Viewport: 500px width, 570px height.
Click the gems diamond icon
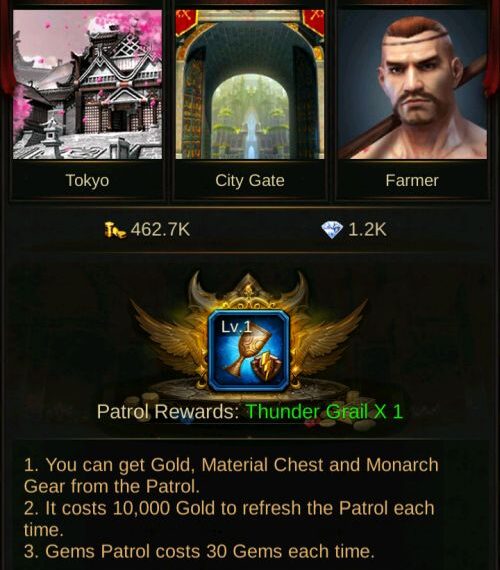(332, 230)
